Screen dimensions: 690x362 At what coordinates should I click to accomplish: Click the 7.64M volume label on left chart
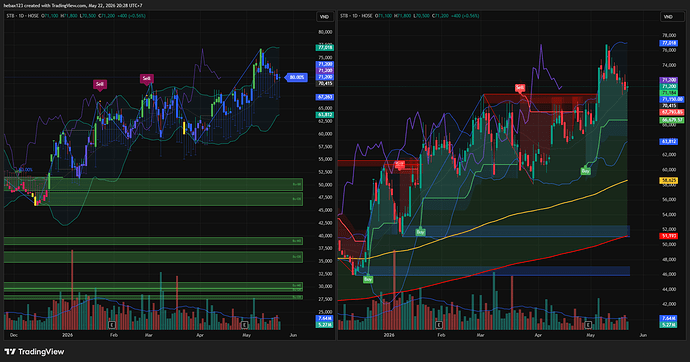tap(325, 318)
